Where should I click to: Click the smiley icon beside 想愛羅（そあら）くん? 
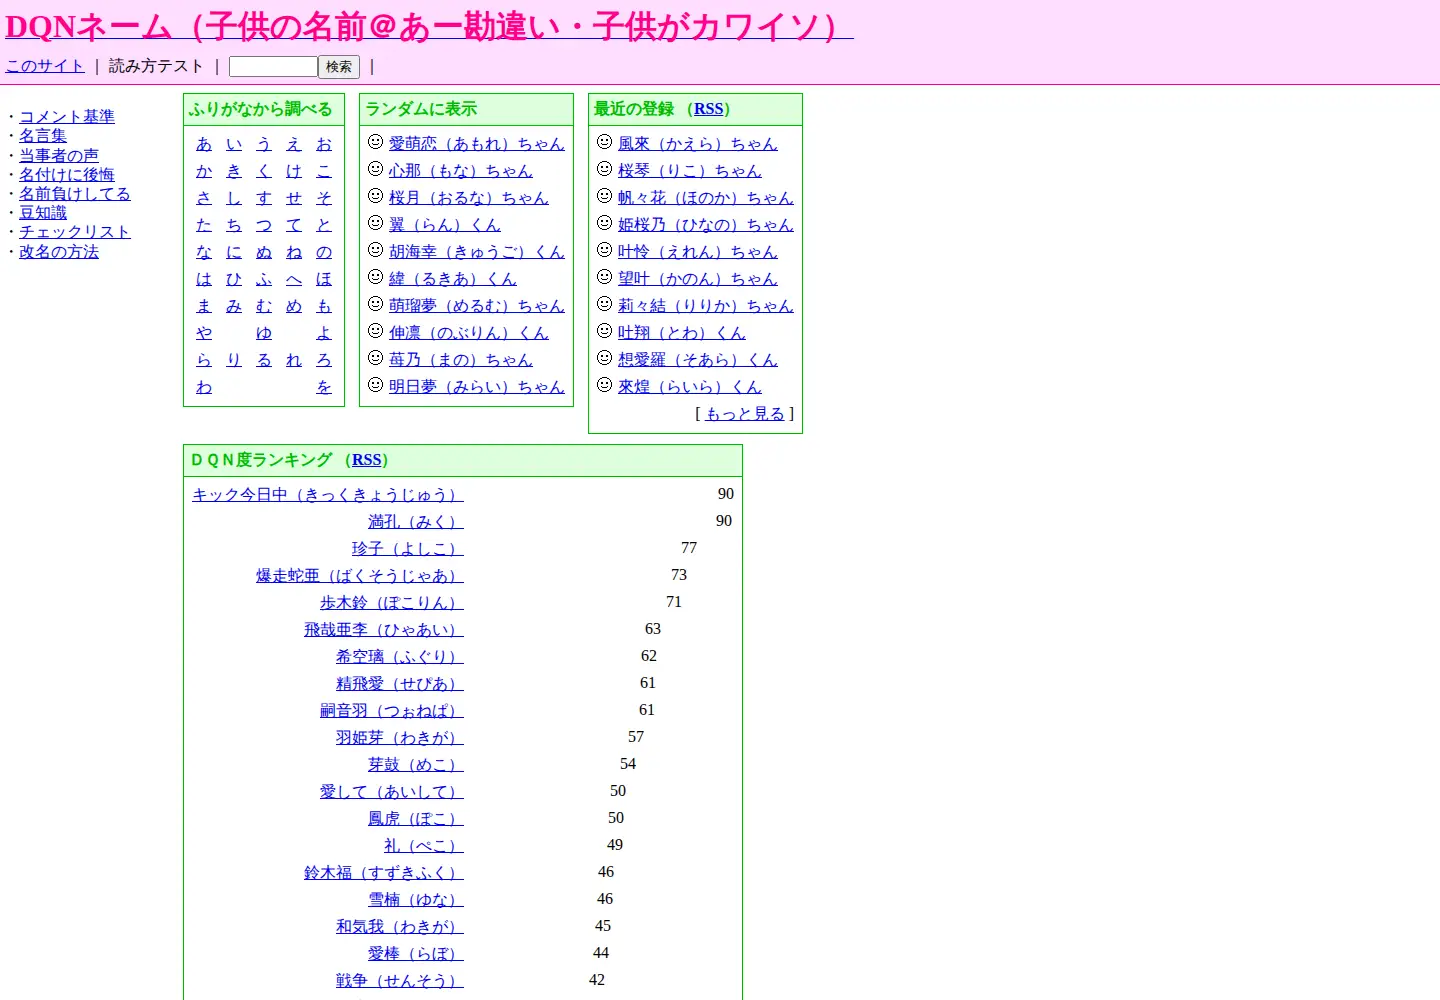[x=604, y=358]
